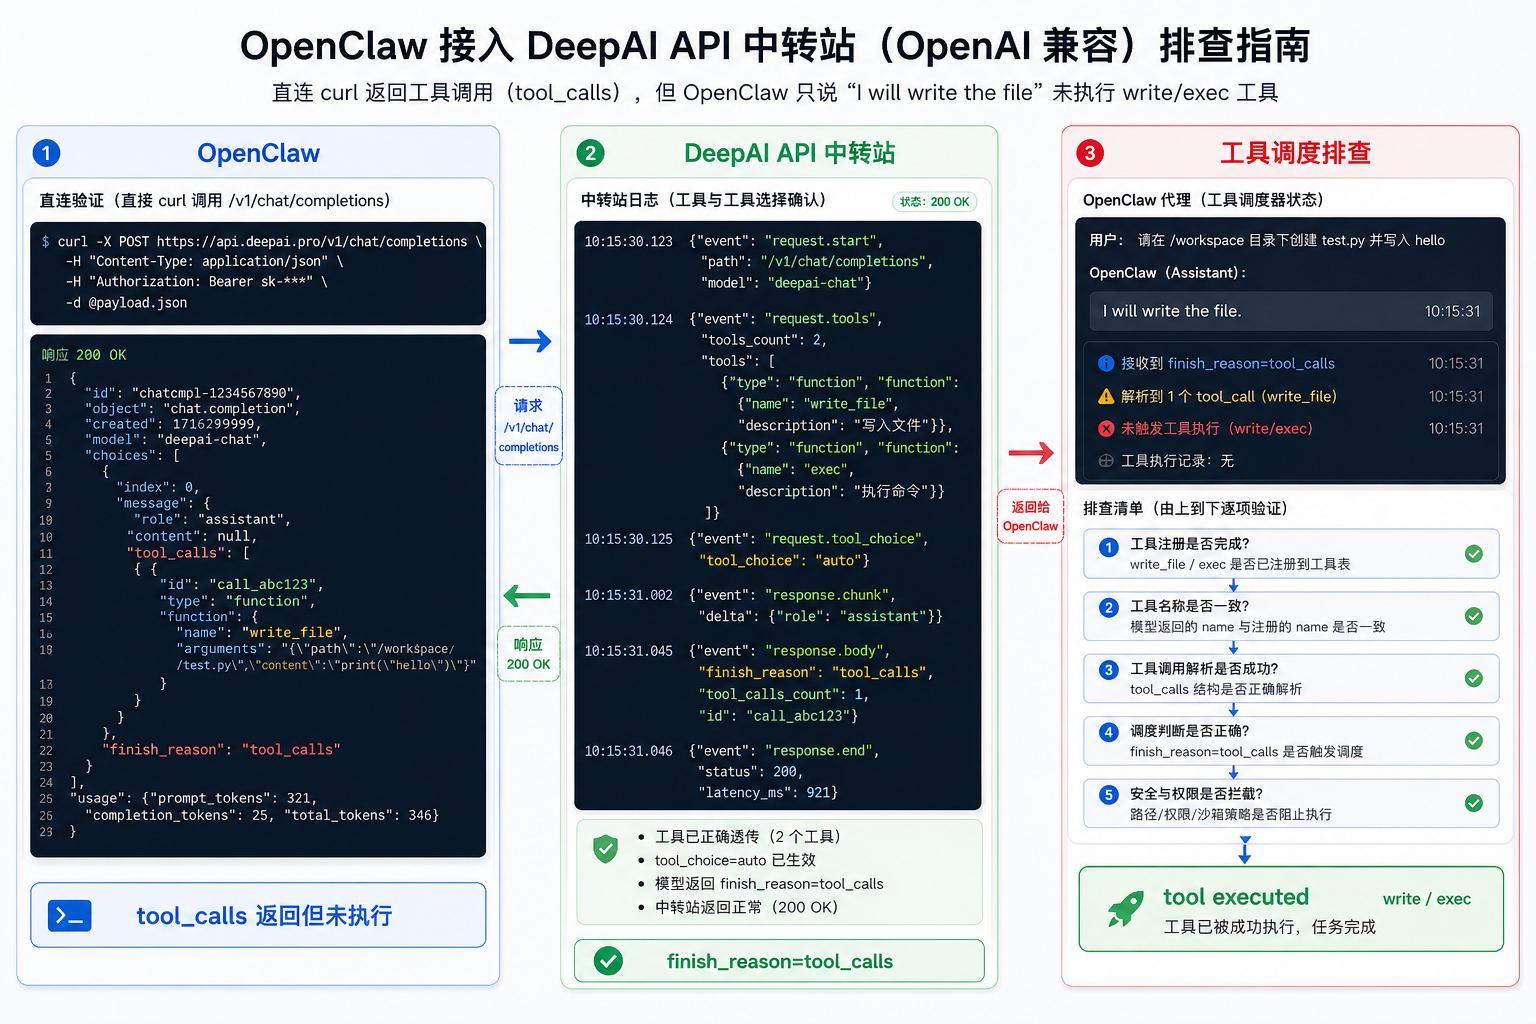Click the 请求 /v1/chat/completions label box
The width and height of the screenshot is (1536, 1024).
coord(528,426)
